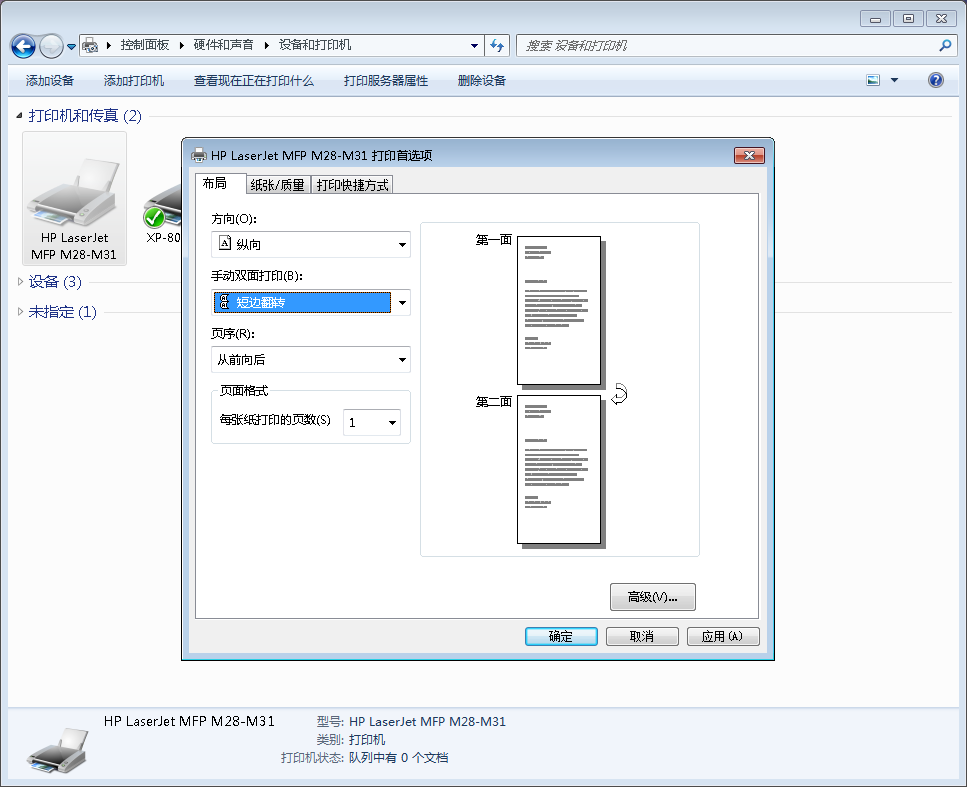Screen dimensions: 967x787
Task: Refresh the devices and printers view
Action: coord(497,46)
